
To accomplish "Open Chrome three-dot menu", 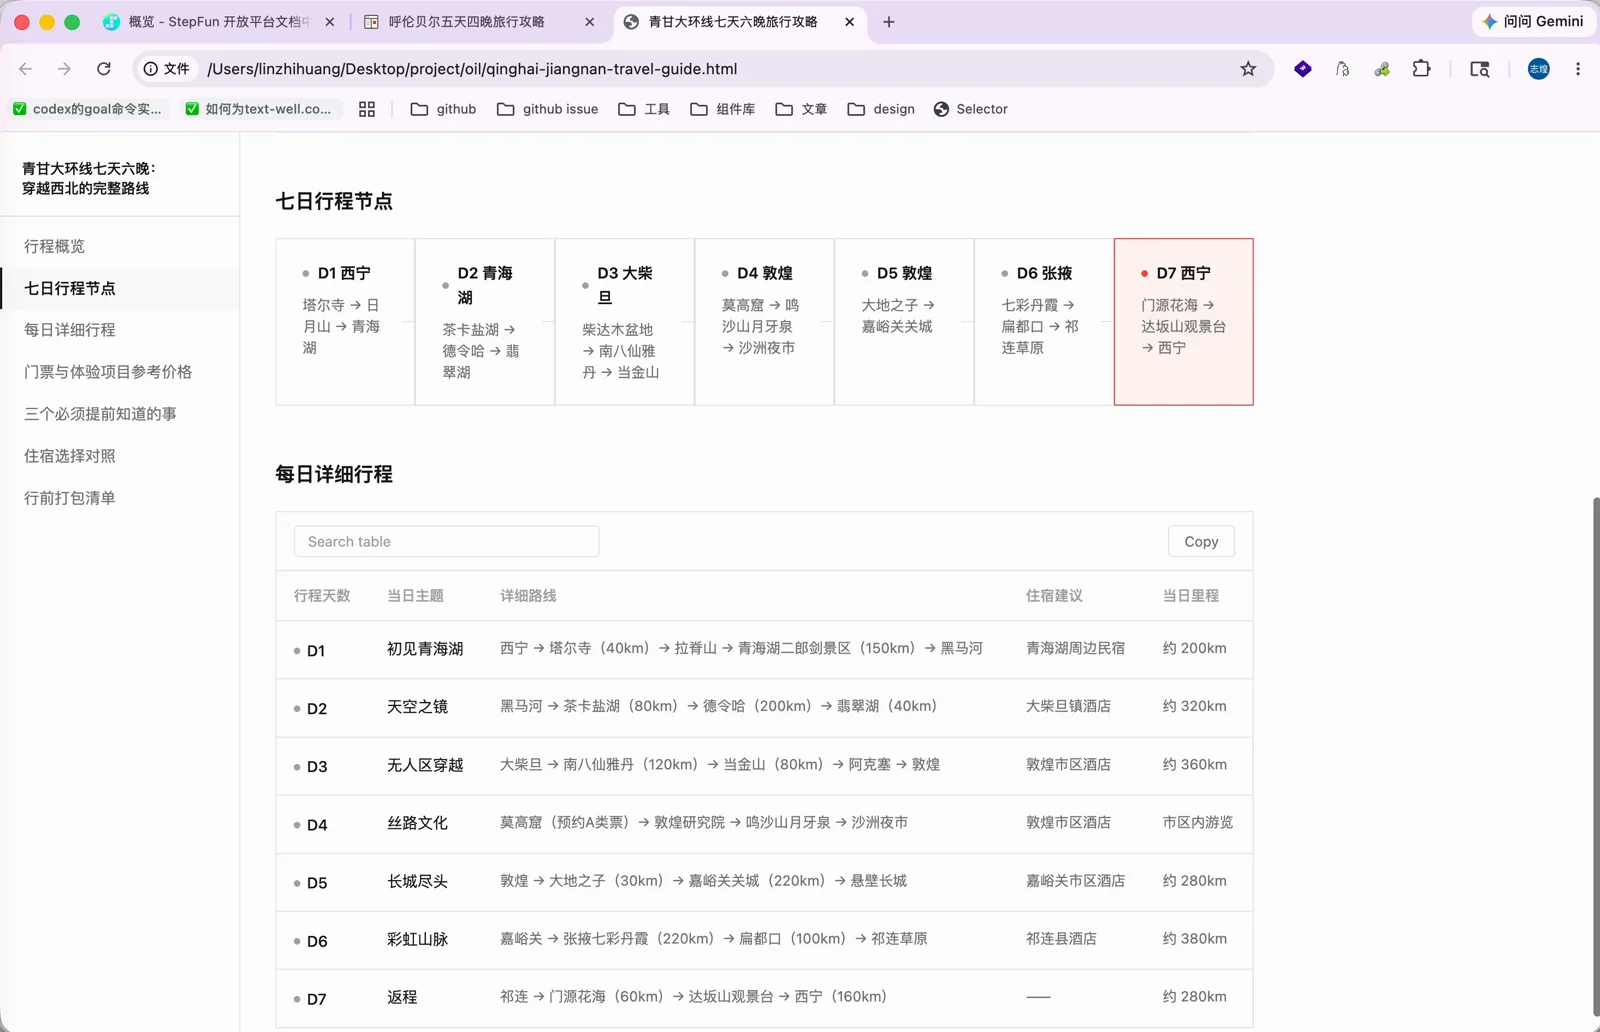I will pyautogui.click(x=1578, y=69).
